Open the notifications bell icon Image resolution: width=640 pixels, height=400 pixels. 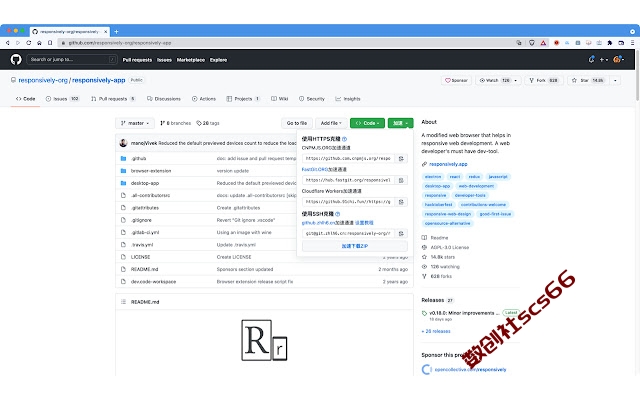pyautogui.click(x=591, y=60)
